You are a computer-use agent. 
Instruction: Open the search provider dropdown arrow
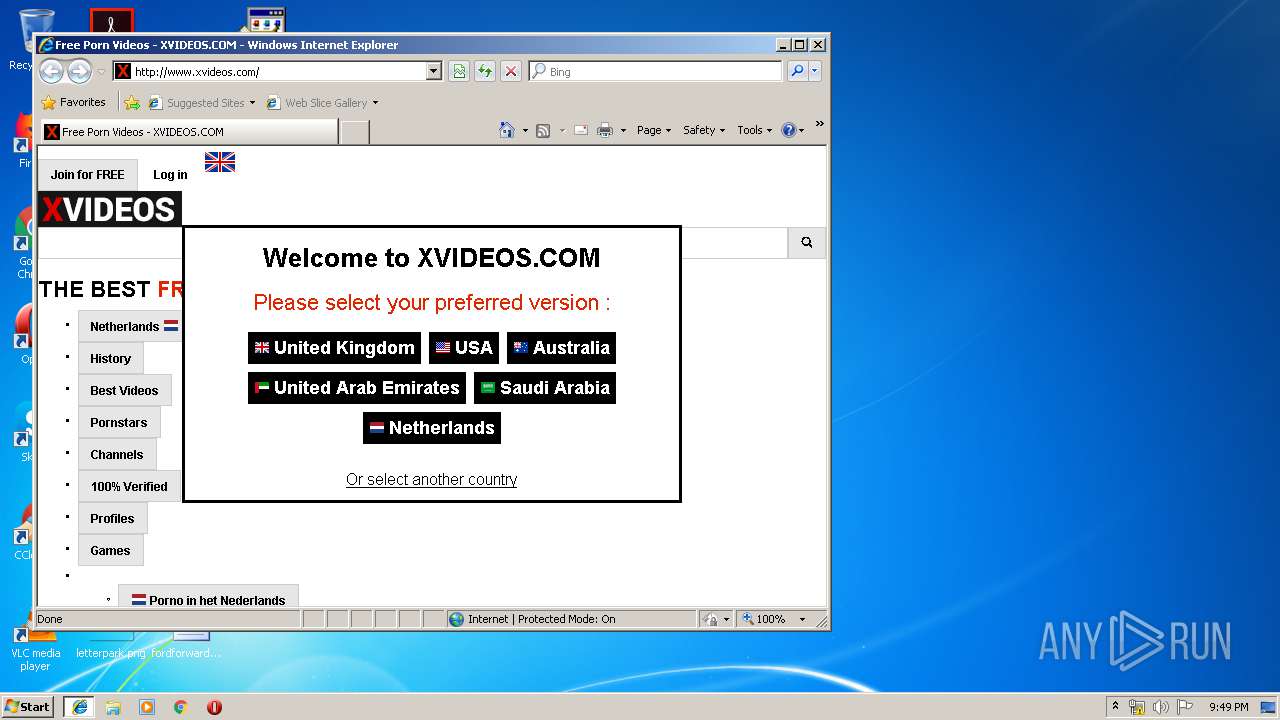click(815, 71)
